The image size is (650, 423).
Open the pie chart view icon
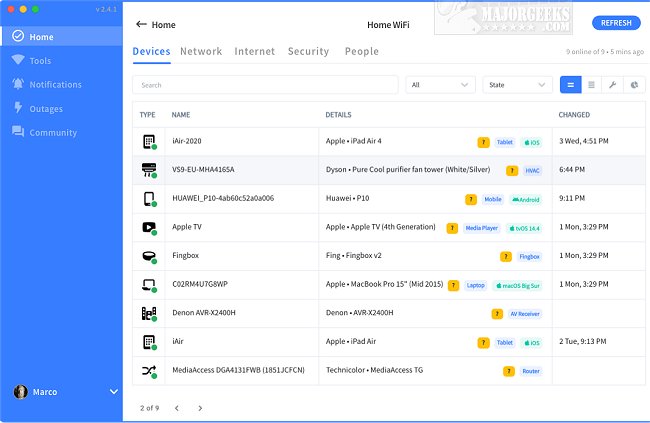(x=634, y=85)
